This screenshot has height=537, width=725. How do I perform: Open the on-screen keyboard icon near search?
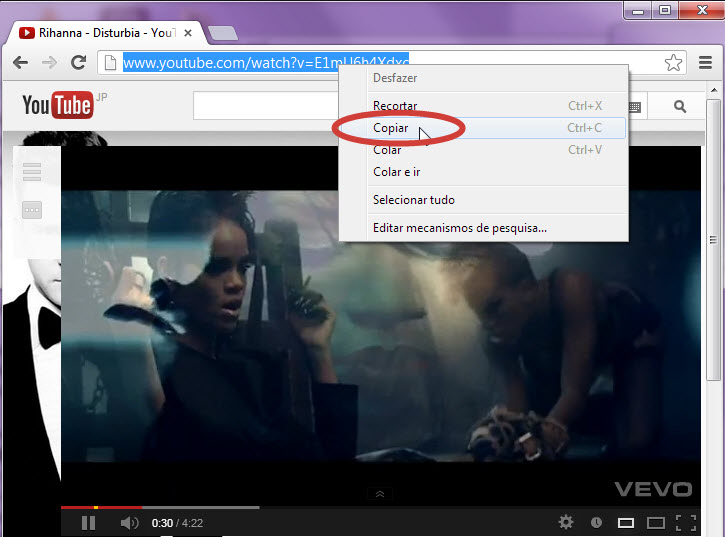point(635,107)
